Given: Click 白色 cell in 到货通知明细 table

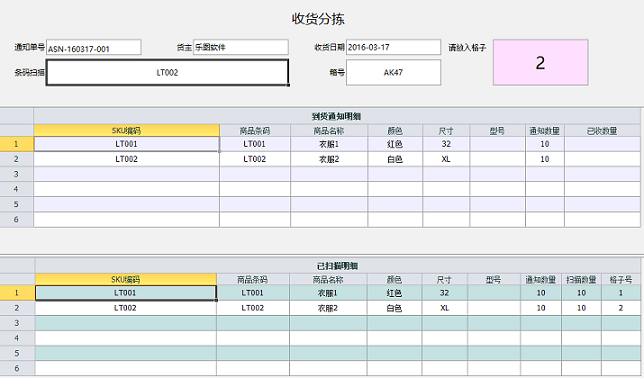Looking at the screenshot, I should [x=395, y=159].
